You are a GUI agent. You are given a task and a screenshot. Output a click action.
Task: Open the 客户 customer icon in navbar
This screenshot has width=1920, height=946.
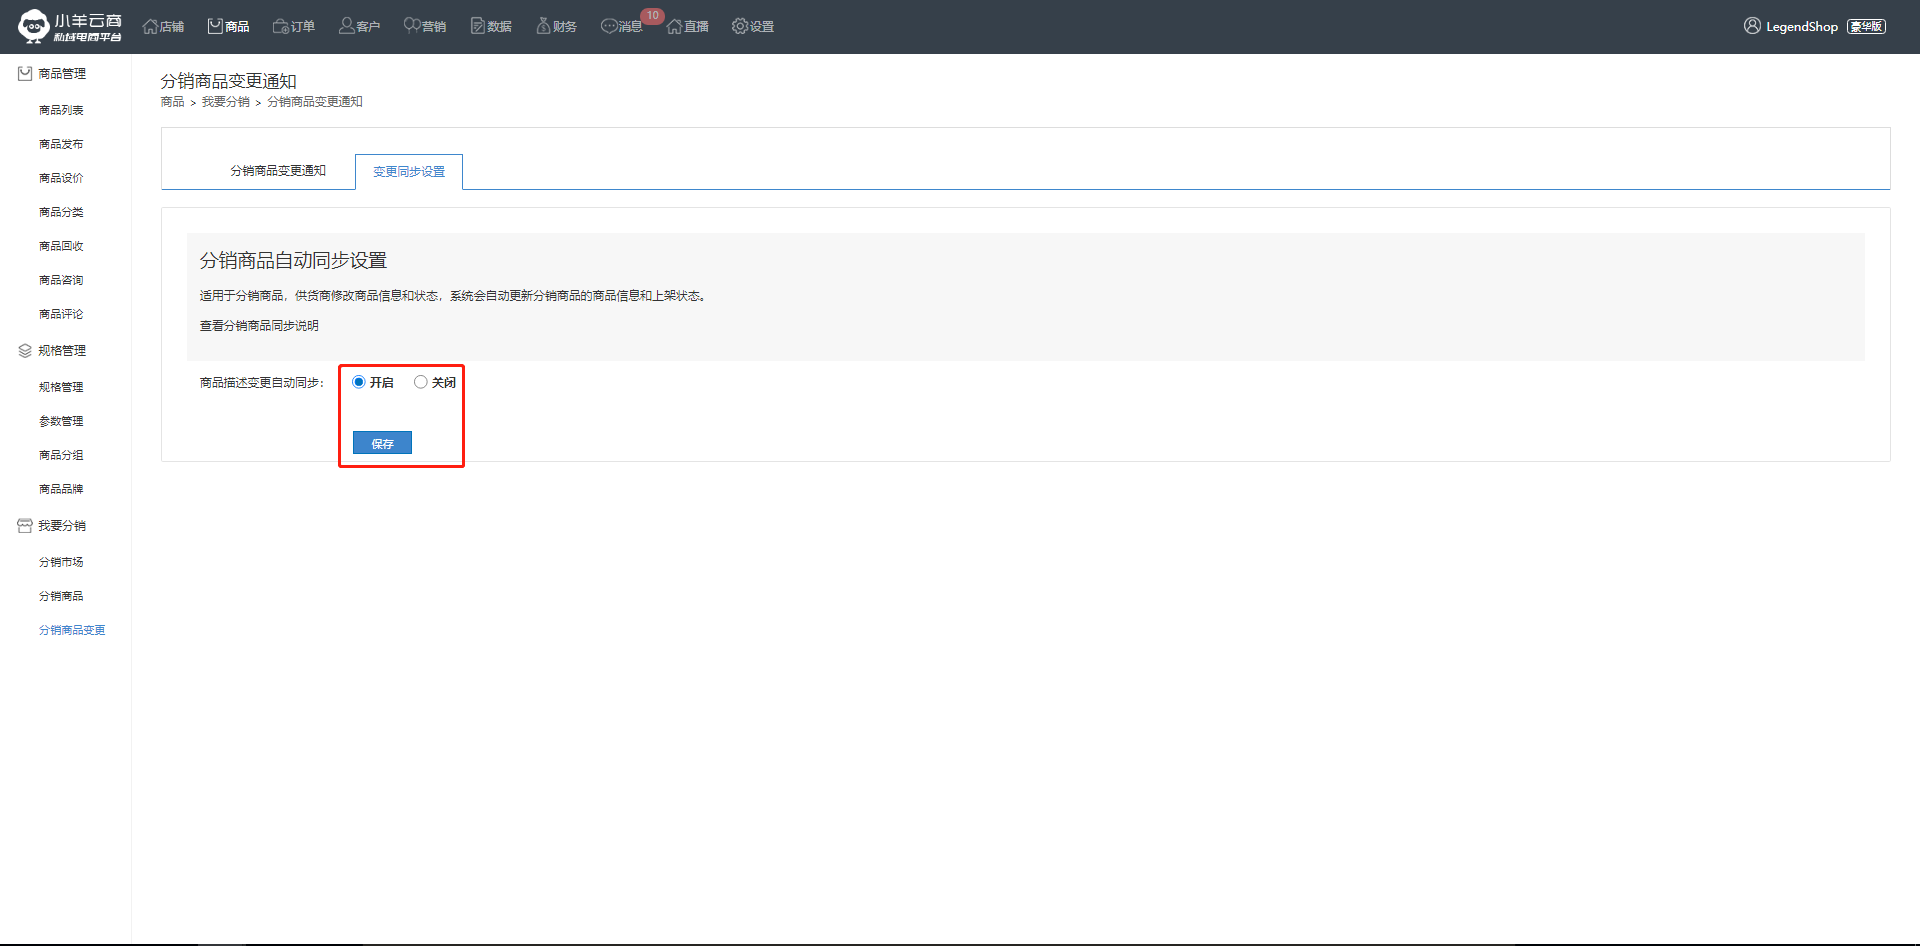pos(346,26)
